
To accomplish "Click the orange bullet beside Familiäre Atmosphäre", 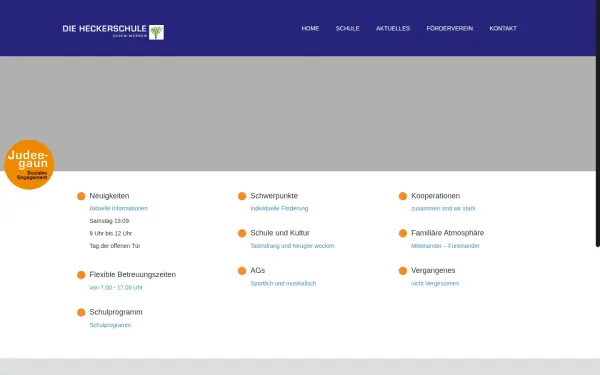I will tap(403, 233).
